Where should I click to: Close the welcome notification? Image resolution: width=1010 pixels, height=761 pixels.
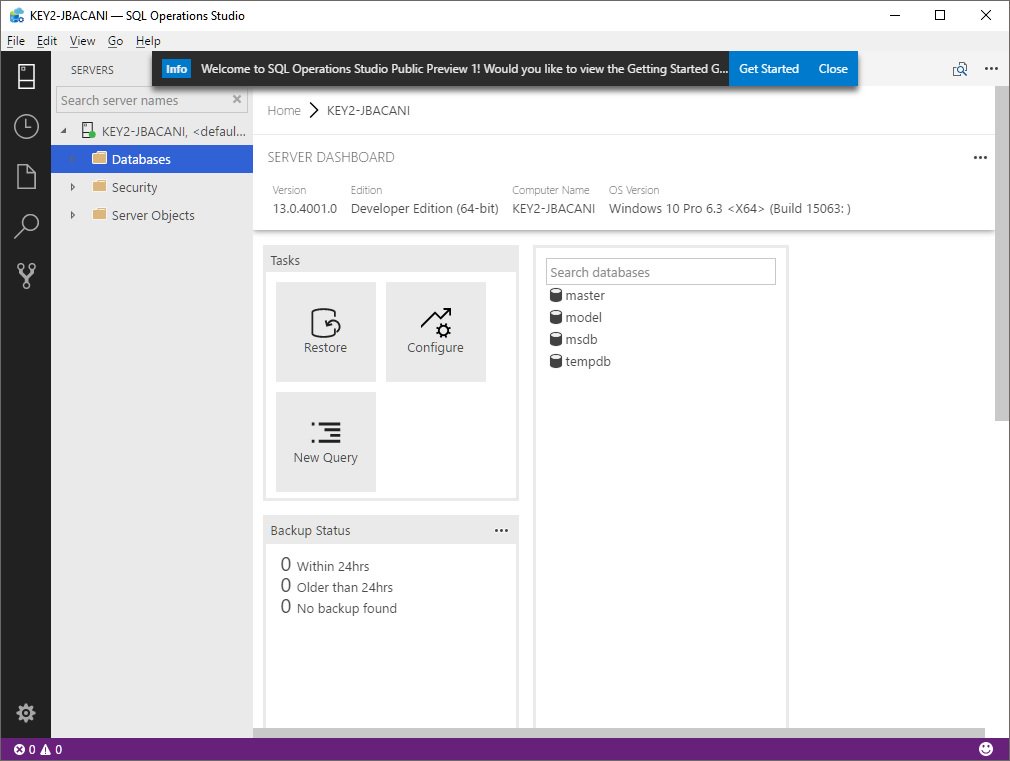click(x=833, y=69)
